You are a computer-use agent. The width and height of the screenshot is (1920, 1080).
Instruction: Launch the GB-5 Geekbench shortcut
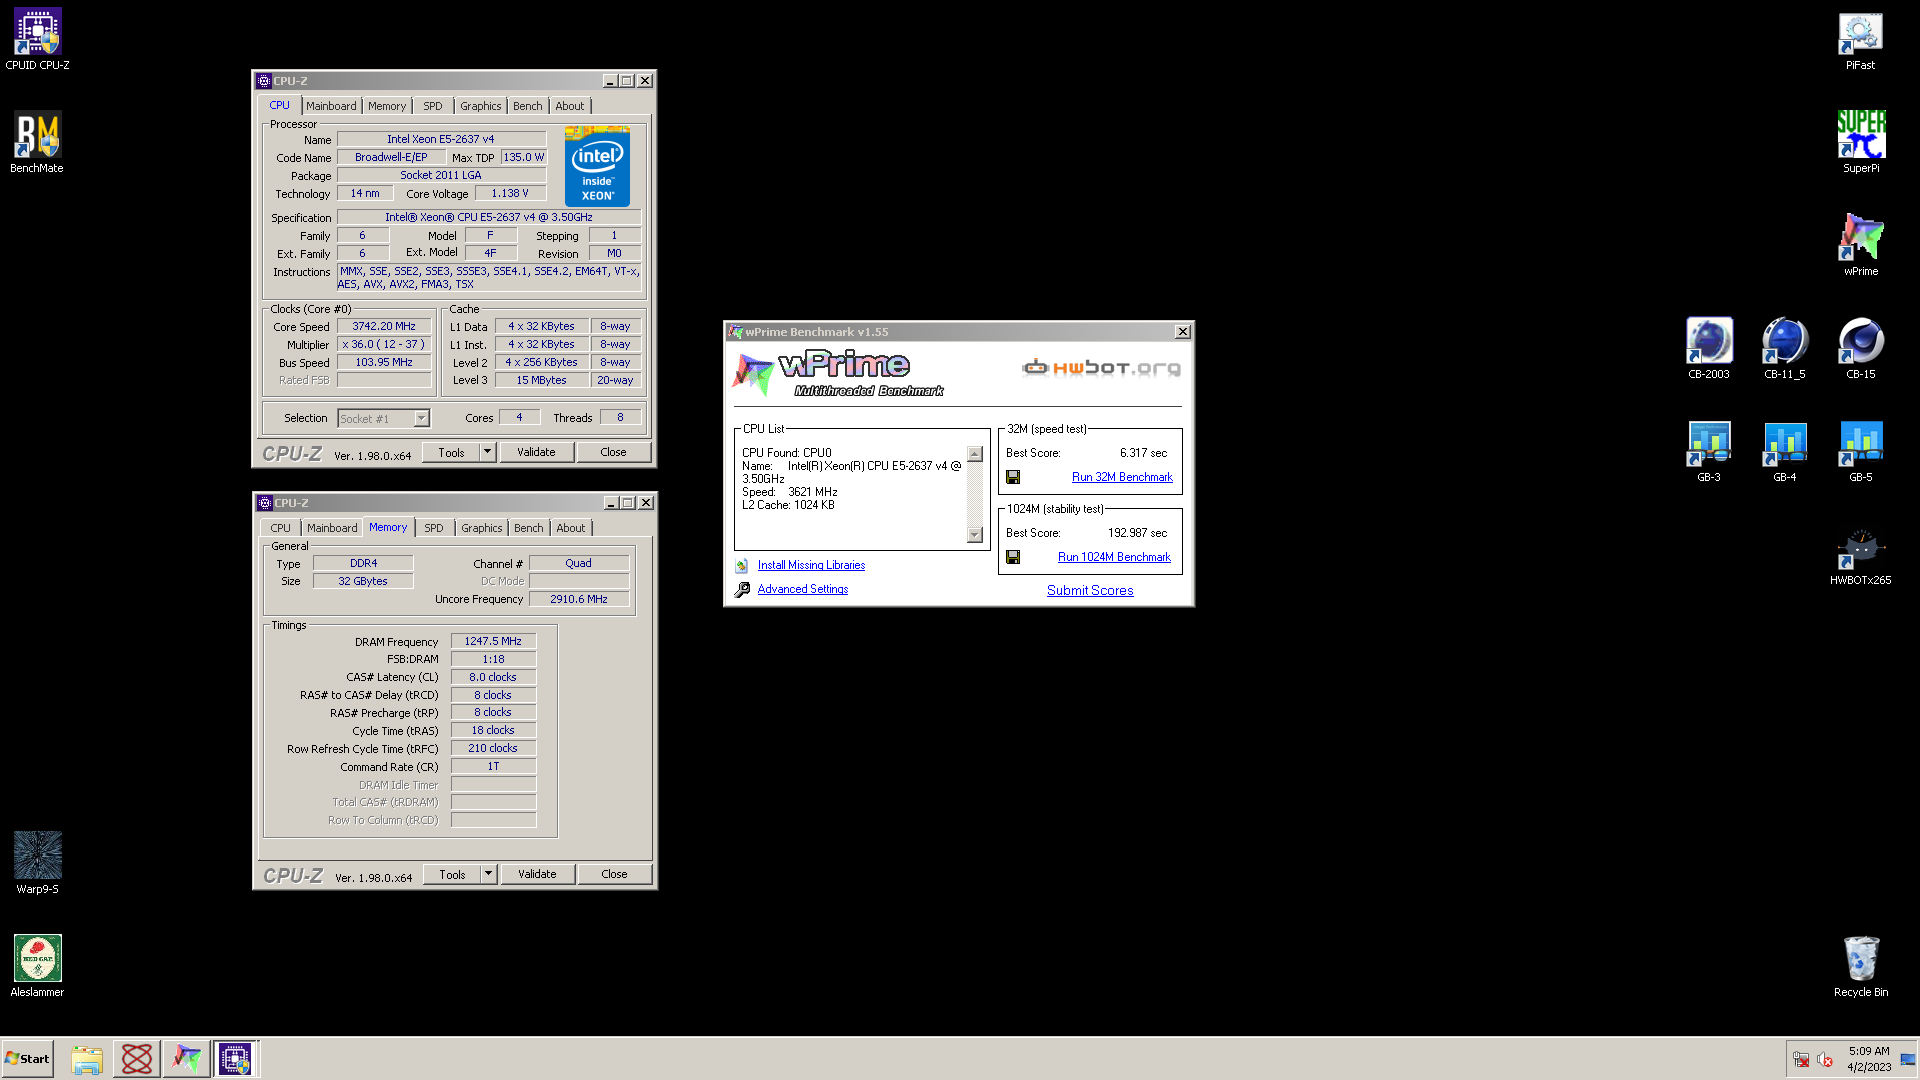pos(1860,451)
